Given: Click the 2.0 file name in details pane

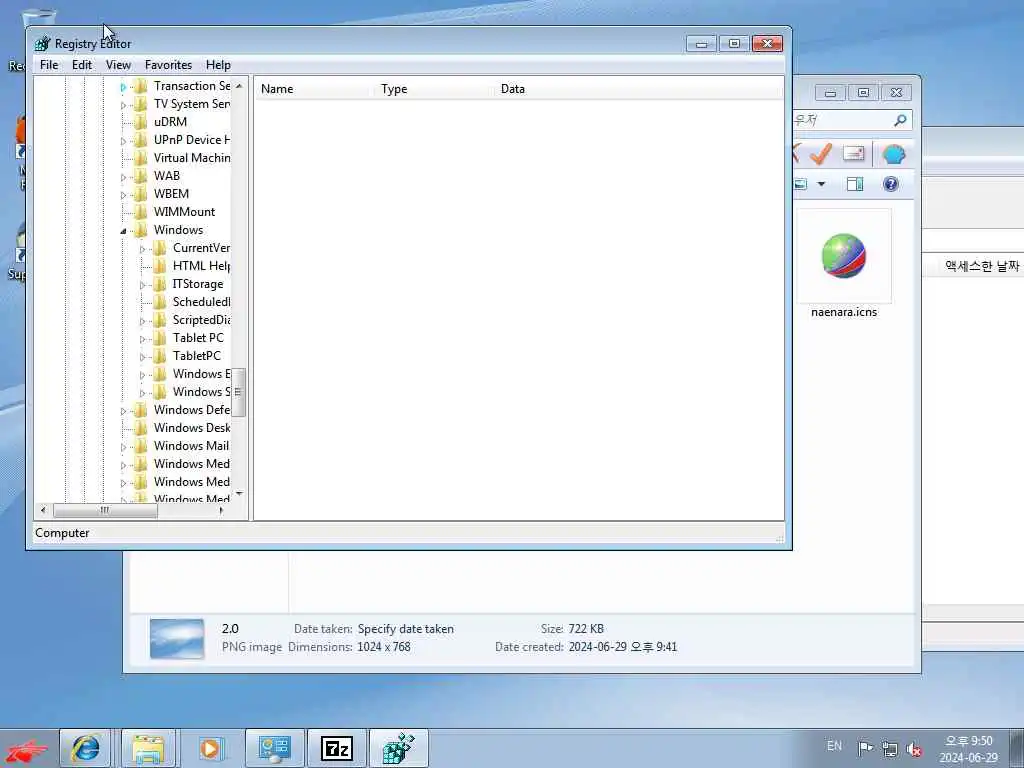Looking at the screenshot, I should 231,629.
